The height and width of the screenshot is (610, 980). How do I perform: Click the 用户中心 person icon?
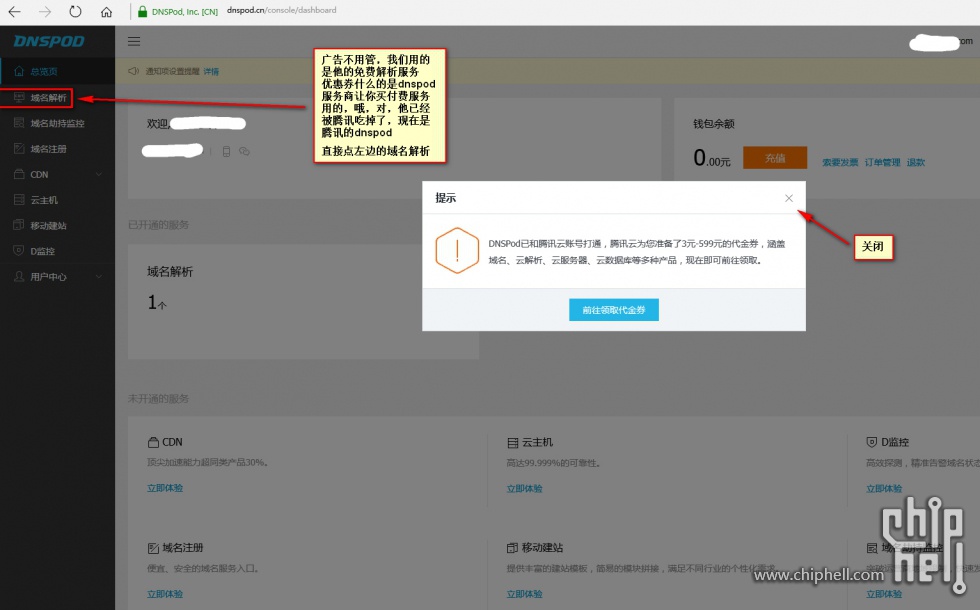(19, 276)
